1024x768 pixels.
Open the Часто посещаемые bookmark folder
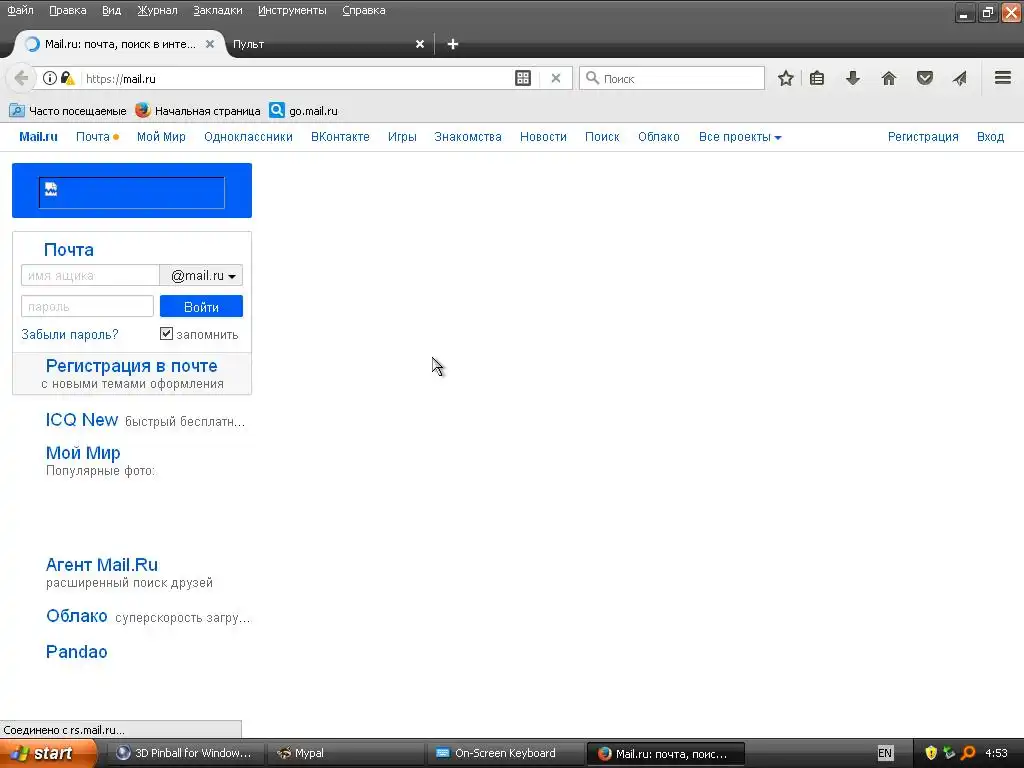click(x=67, y=111)
